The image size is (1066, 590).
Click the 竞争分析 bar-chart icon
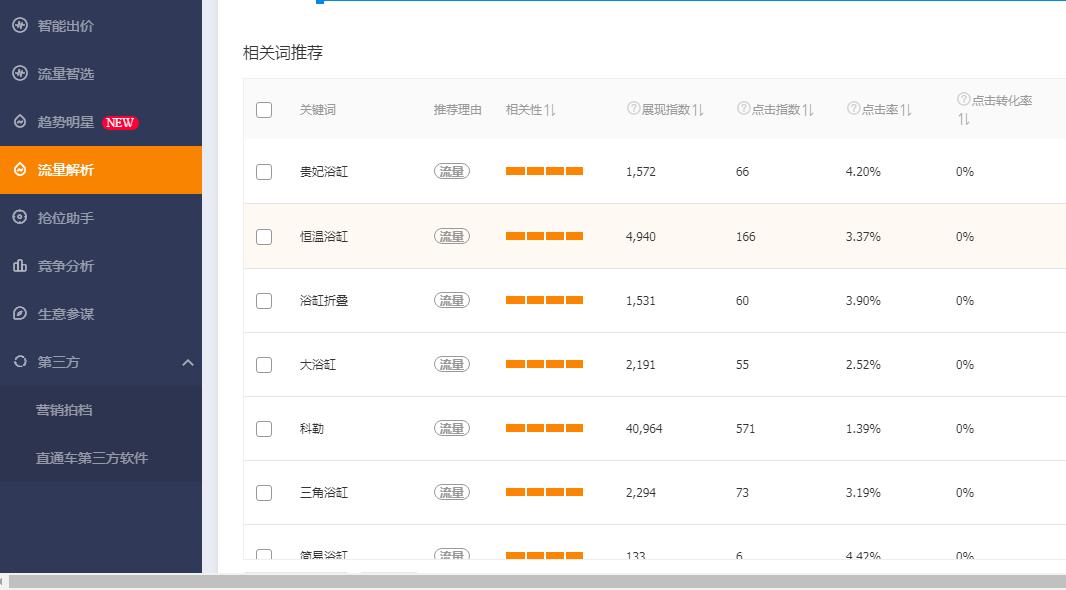(x=21, y=266)
